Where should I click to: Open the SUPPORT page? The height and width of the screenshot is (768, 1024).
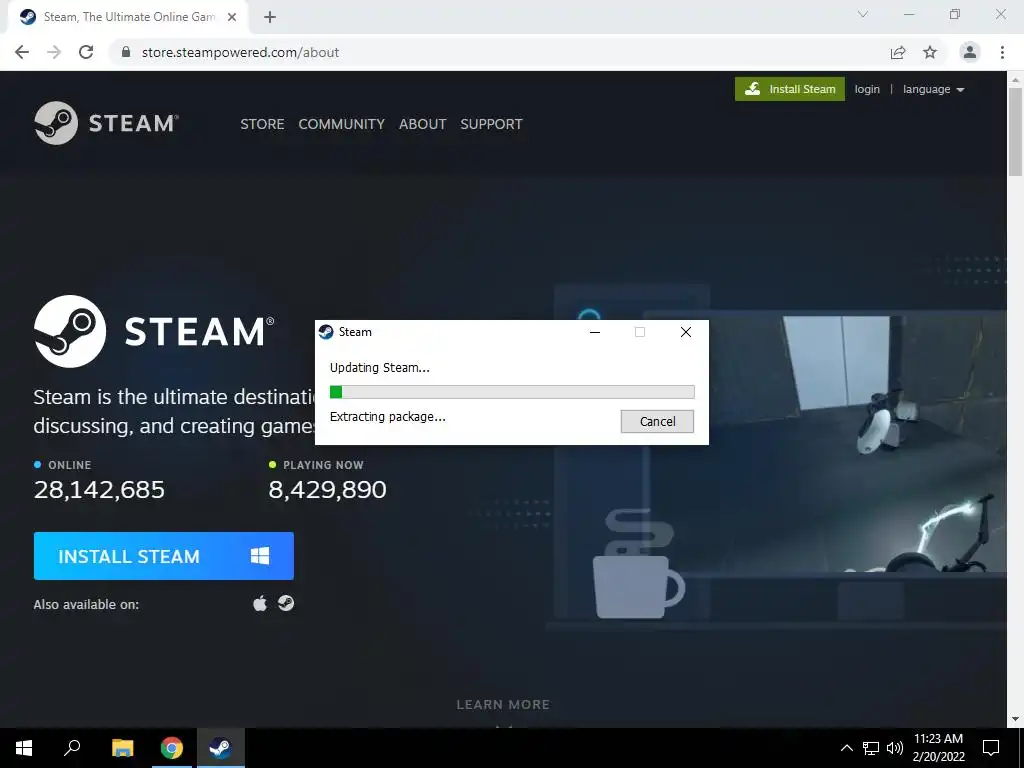(491, 124)
